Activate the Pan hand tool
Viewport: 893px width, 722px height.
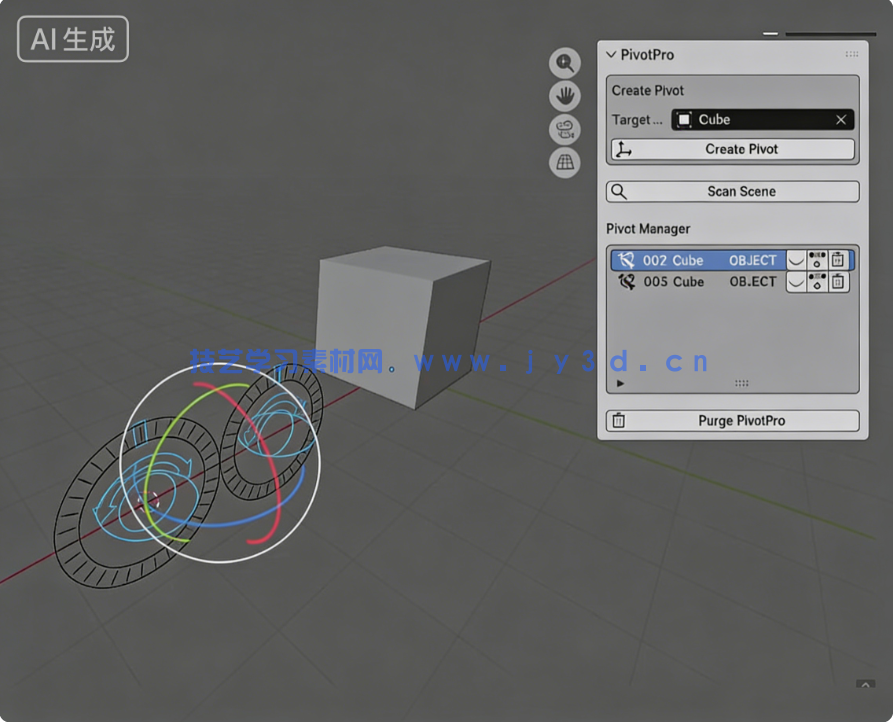(564, 96)
